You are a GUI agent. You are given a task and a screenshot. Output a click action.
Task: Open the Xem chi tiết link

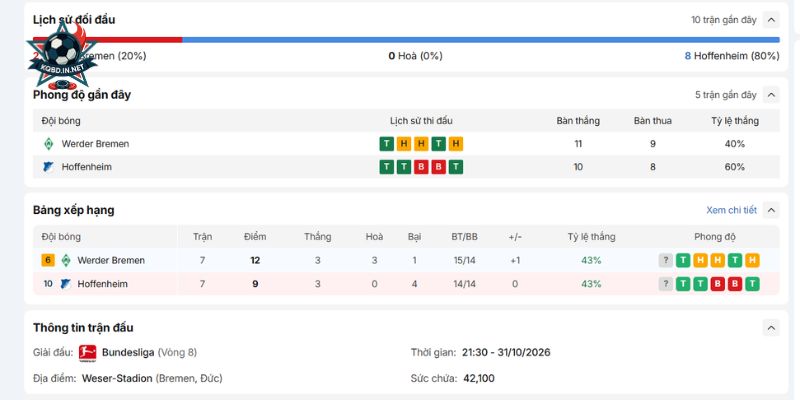[x=731, y=210]
